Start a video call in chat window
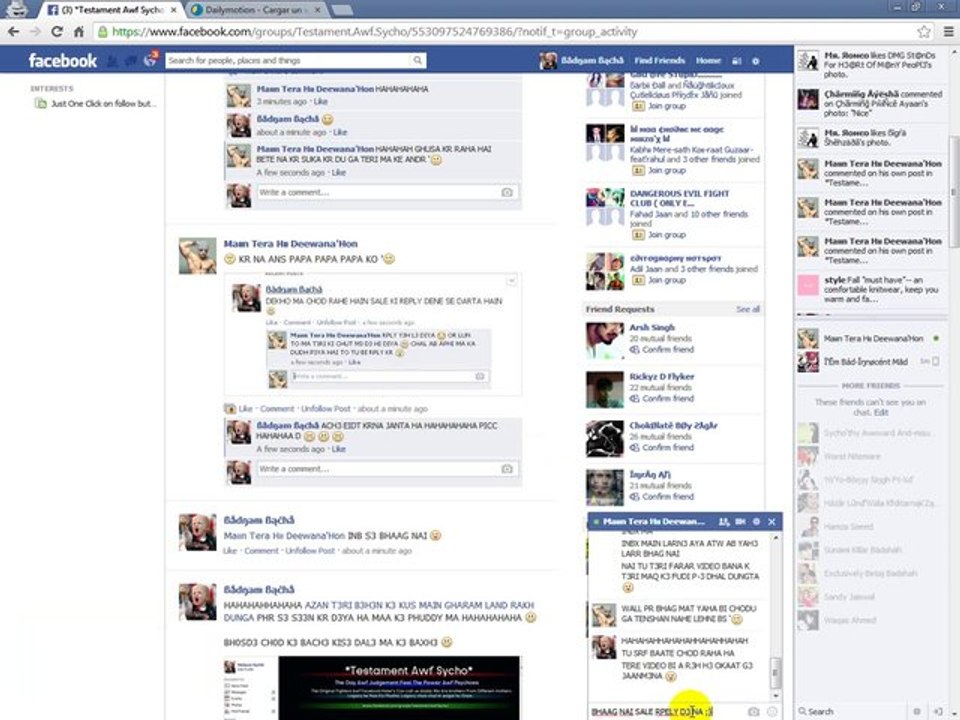Viewport: 960px width, 720px height. [x=740, y=522]
